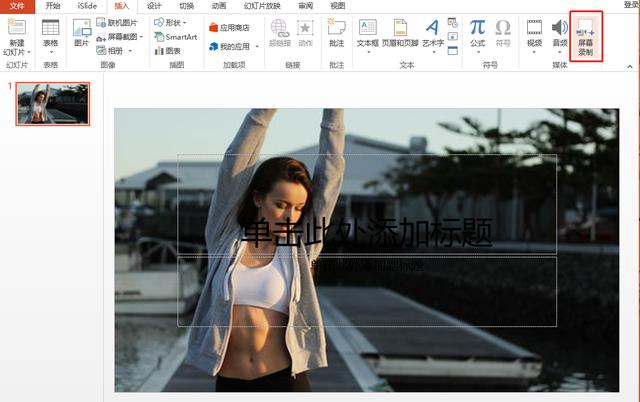Click 页眉和页脚 header and footer icon
The image size is (640, 402).
click(x=400, y=34)
